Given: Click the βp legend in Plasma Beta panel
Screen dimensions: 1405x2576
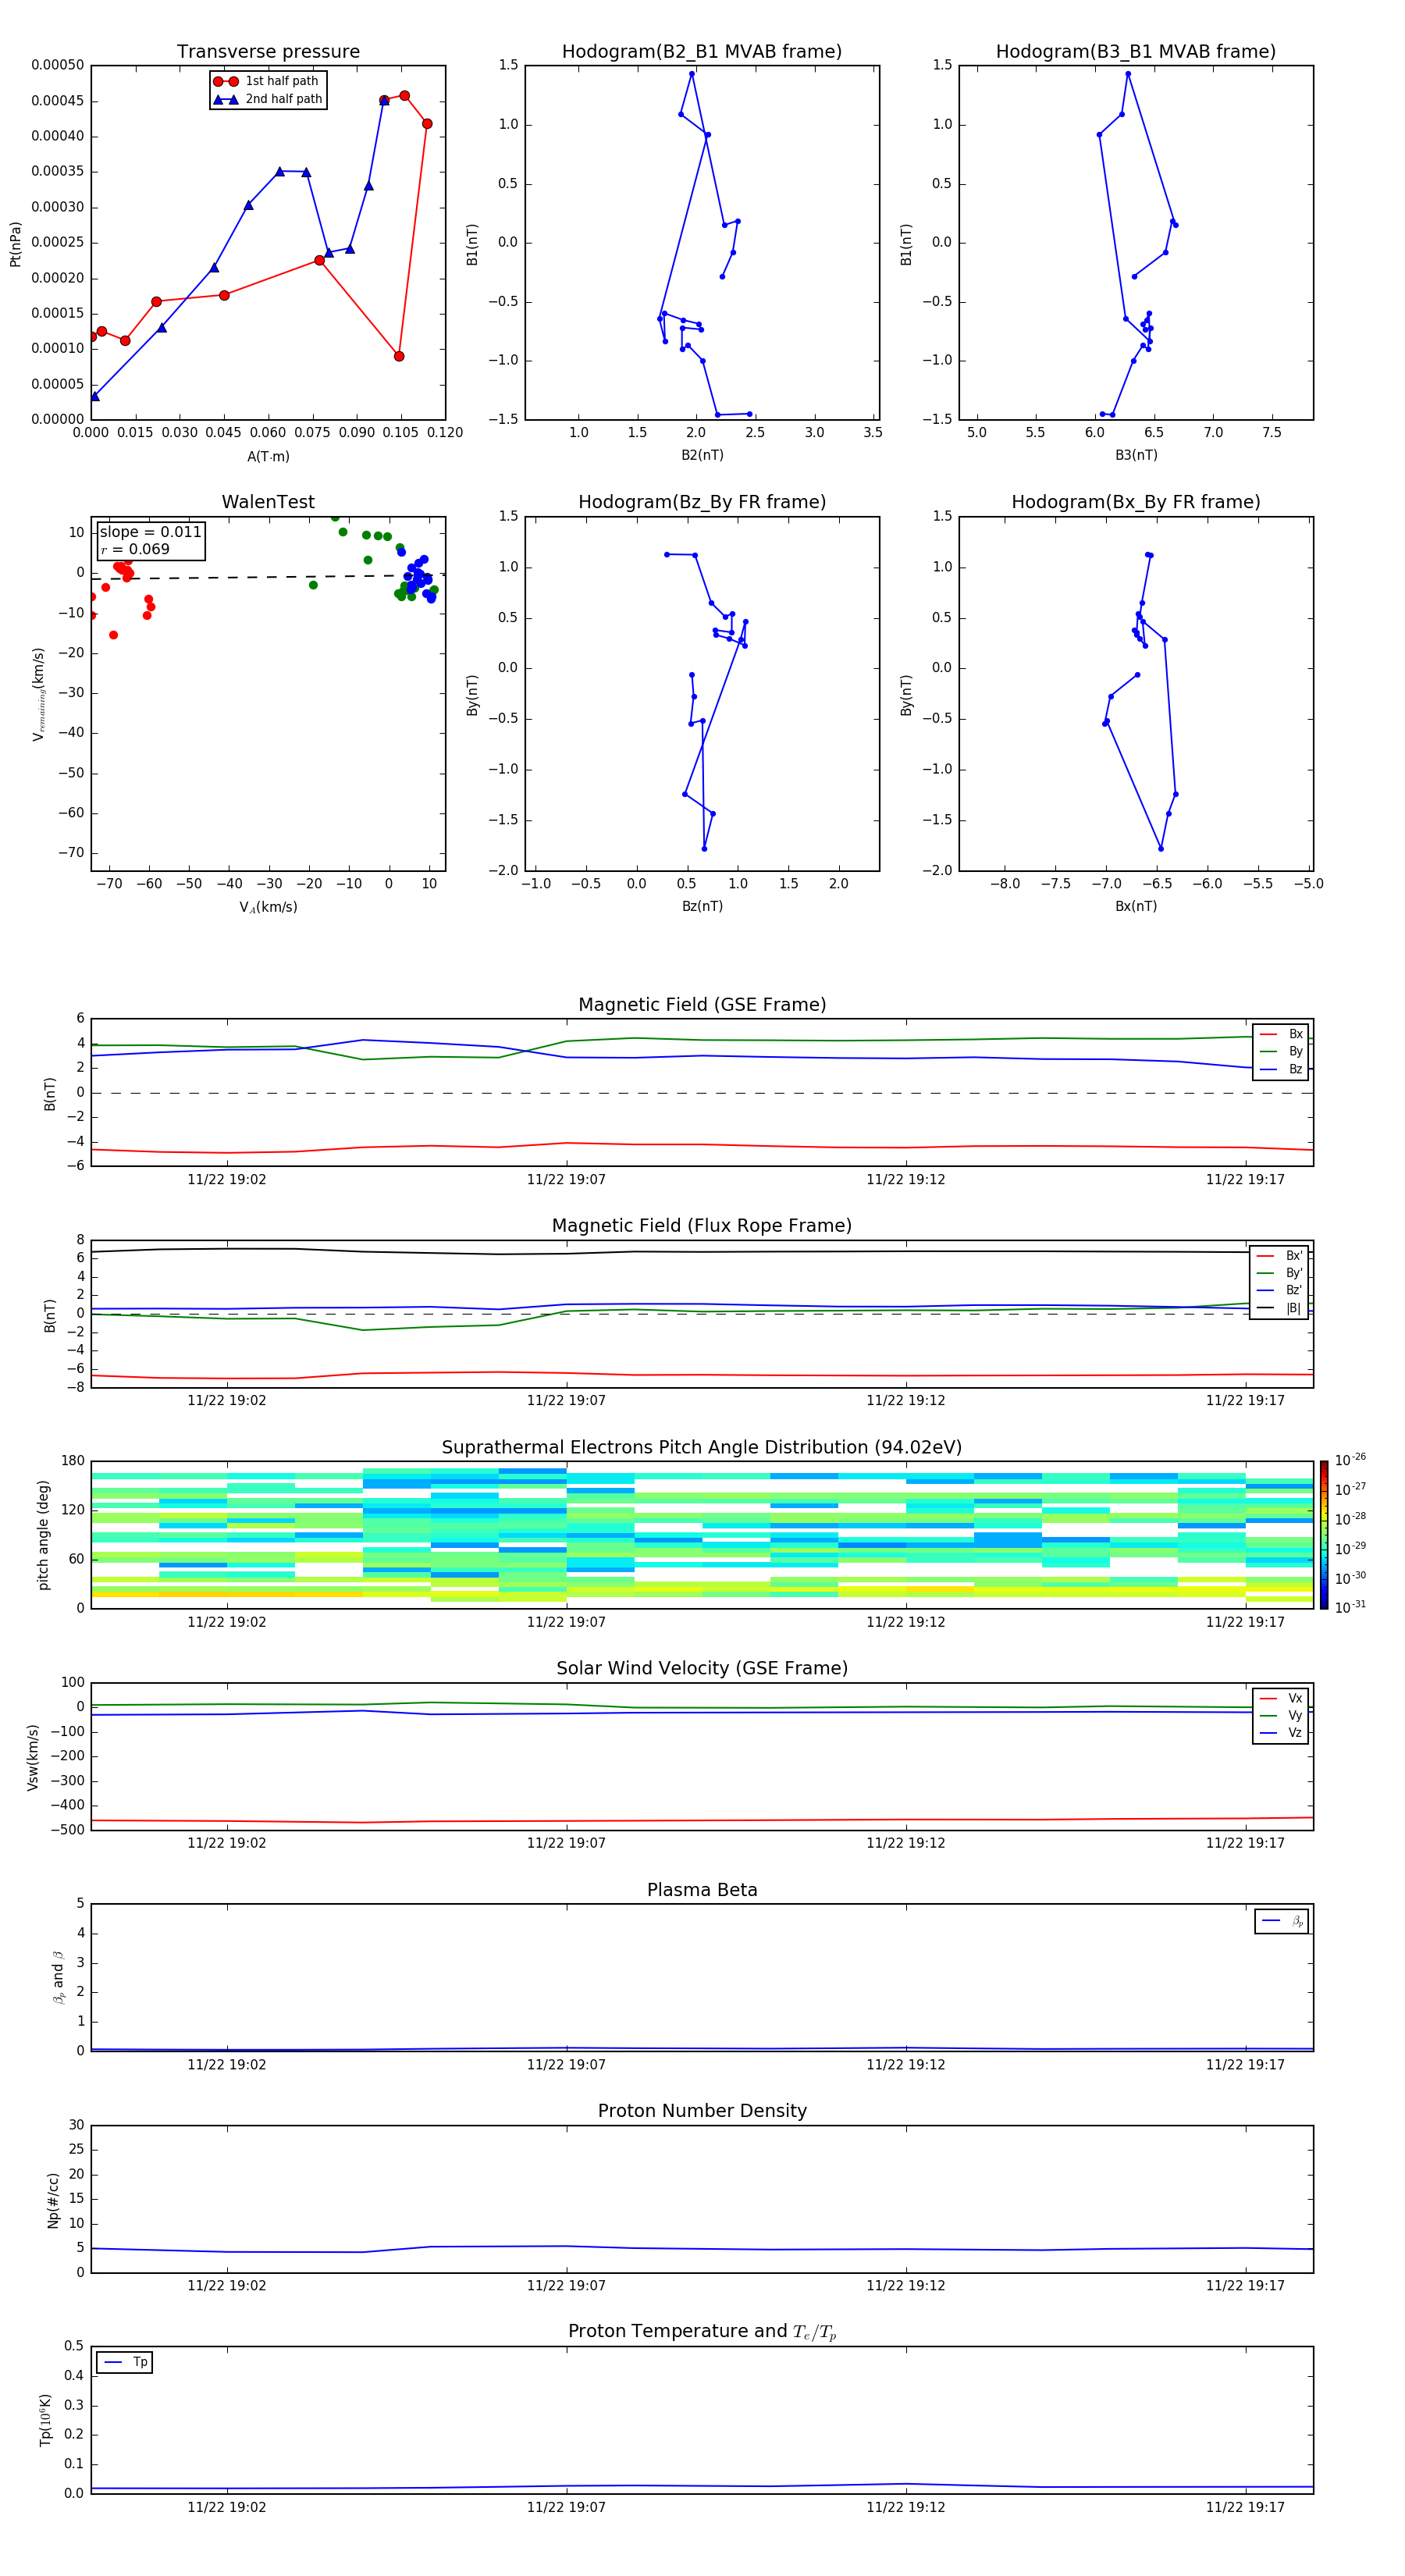Looking at the screenshot, I should point(1282,1921).
